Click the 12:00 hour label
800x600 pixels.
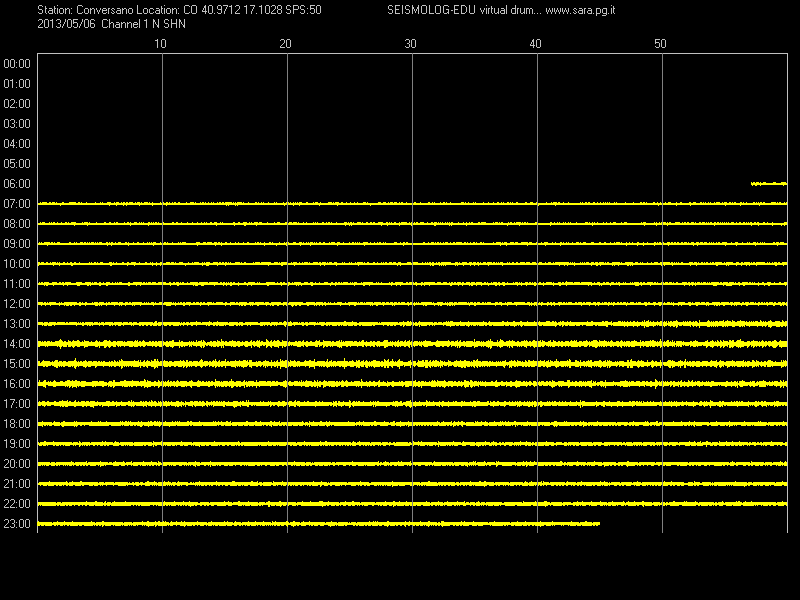pos(17,304)
